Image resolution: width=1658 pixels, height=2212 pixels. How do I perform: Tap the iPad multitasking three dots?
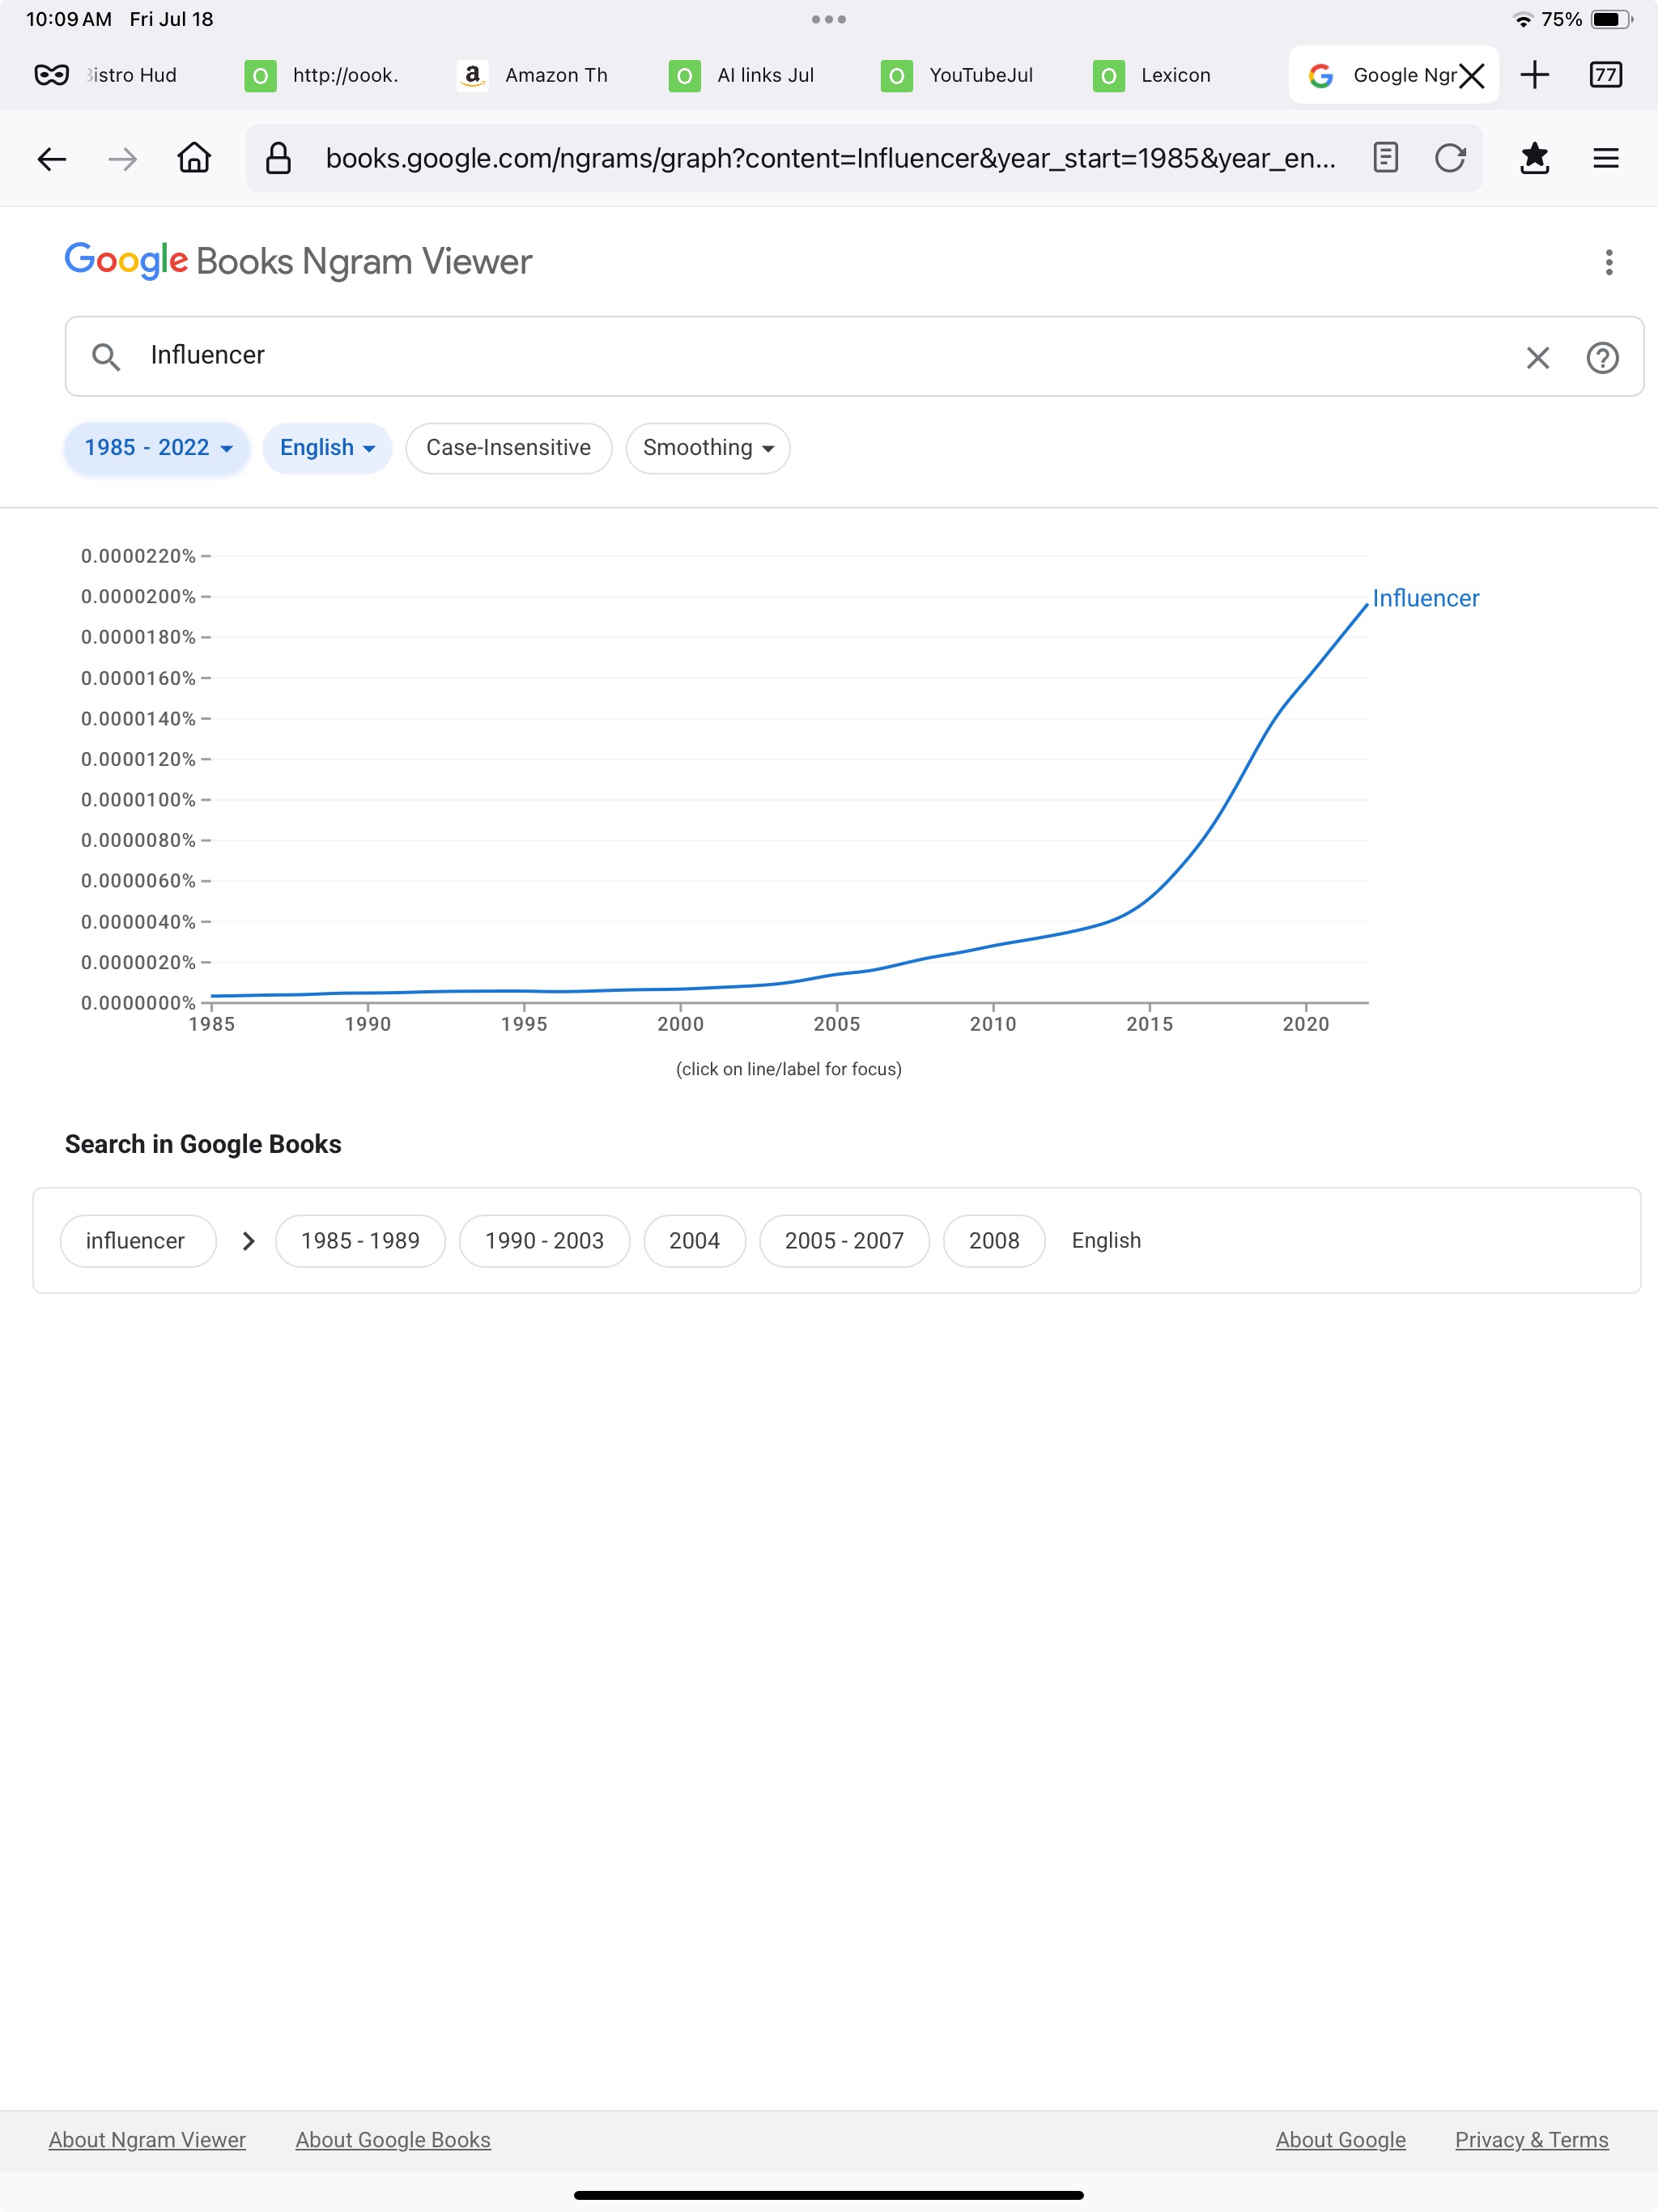829,19
